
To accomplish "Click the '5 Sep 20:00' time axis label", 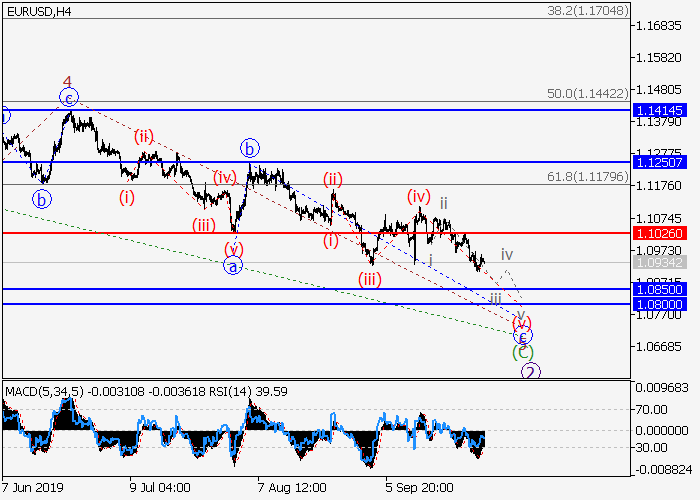I will tap(420, 486).
